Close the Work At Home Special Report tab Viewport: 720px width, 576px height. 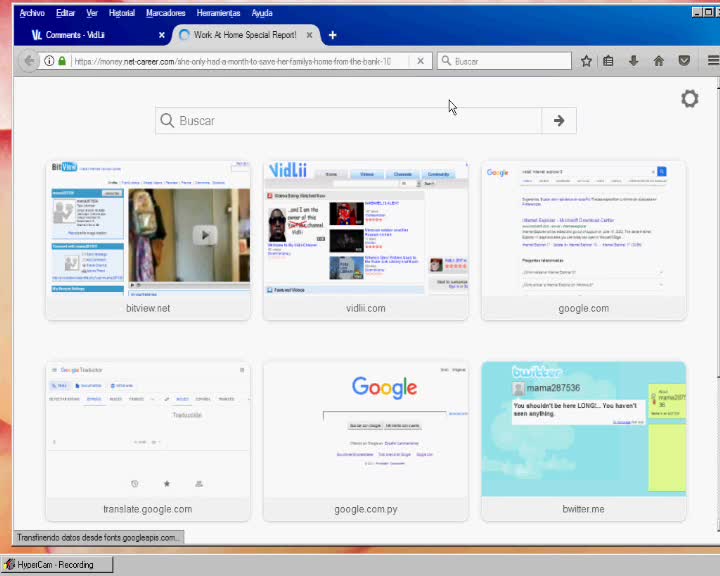point(309,35)
